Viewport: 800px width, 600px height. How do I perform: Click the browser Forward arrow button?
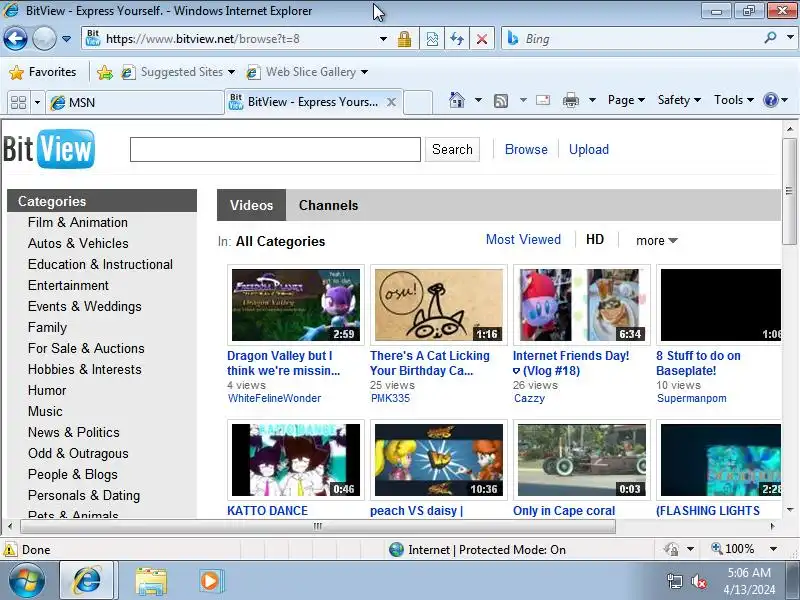click(44, 39)
